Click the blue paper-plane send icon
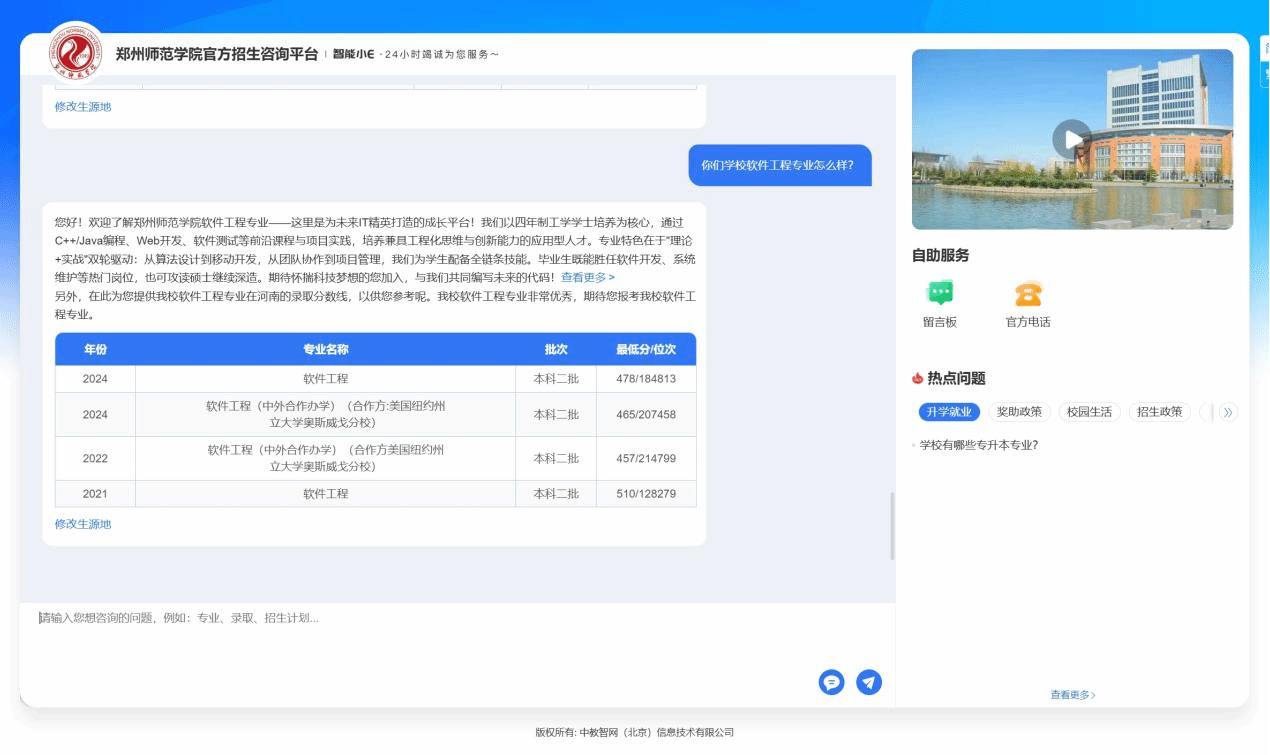 (x=869, y=682)
